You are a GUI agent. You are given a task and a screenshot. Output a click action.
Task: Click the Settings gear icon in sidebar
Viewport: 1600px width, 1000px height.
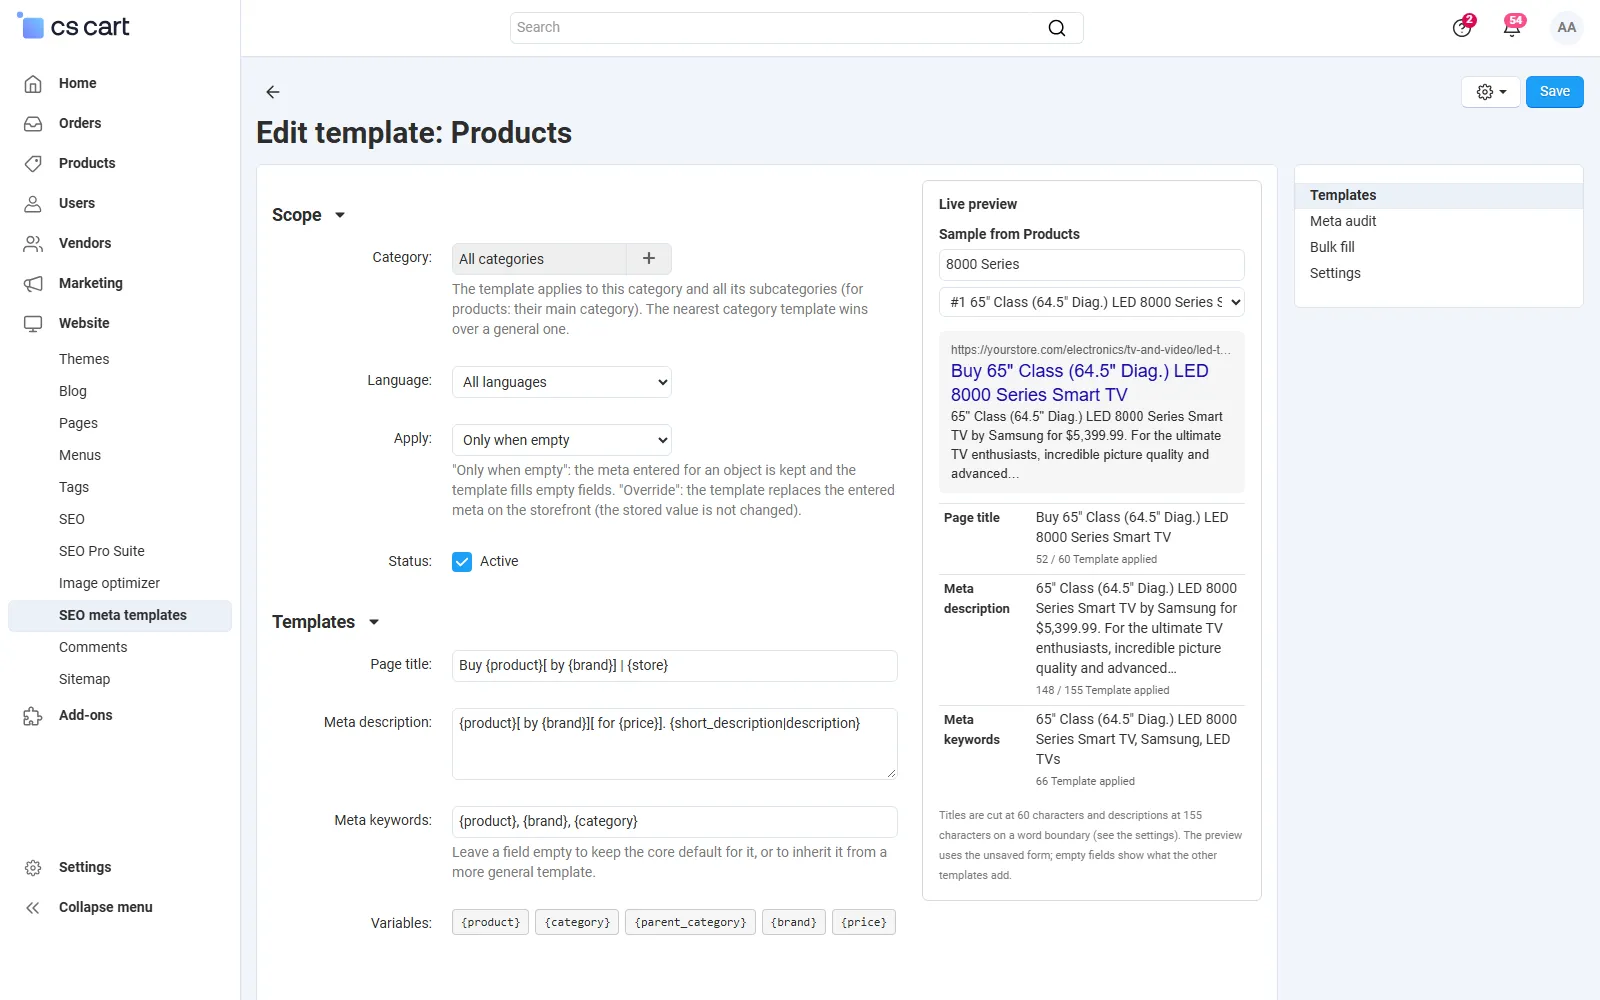click(33, 867)
